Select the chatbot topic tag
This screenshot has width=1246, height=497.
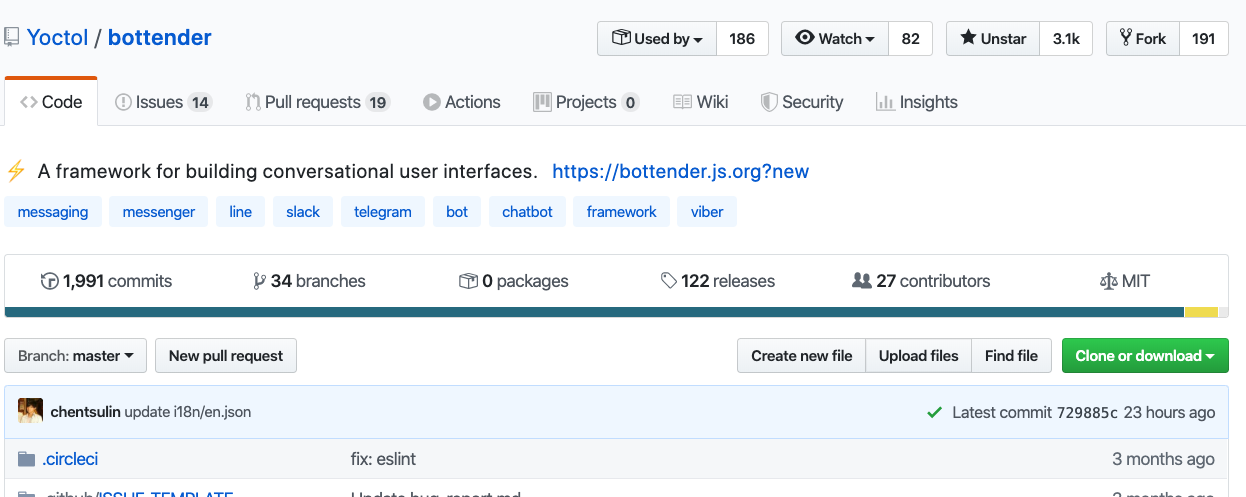[x=527, y=212]
